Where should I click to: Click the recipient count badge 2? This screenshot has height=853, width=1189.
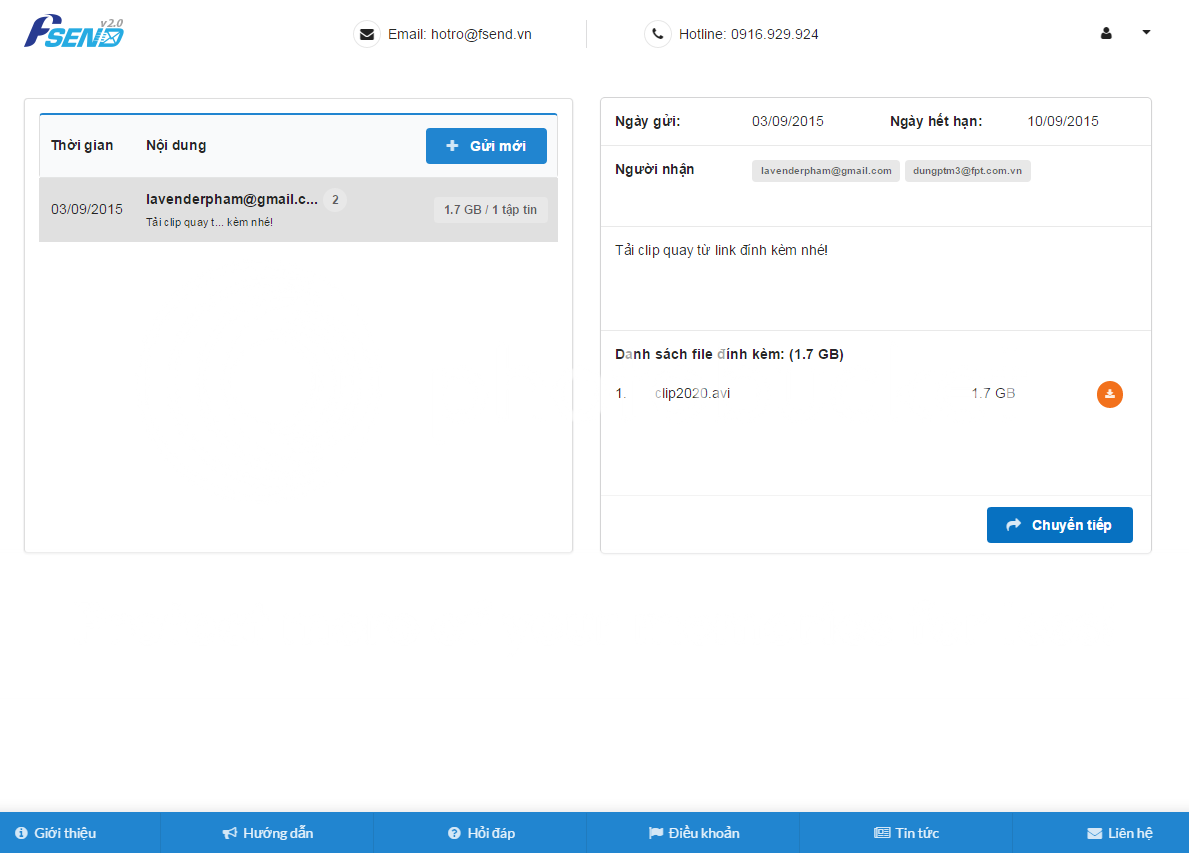click(x=335, y=200)
